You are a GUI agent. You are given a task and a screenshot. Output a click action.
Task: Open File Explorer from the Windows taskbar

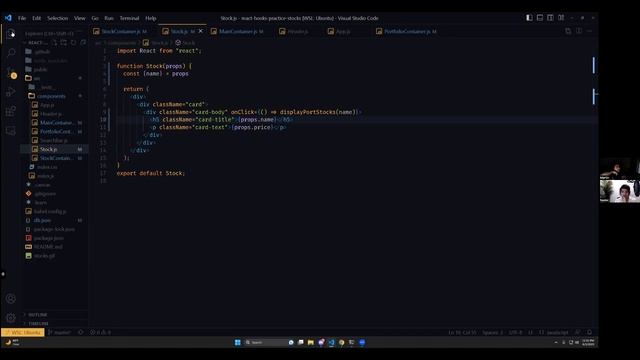click(x=311, y=342)
